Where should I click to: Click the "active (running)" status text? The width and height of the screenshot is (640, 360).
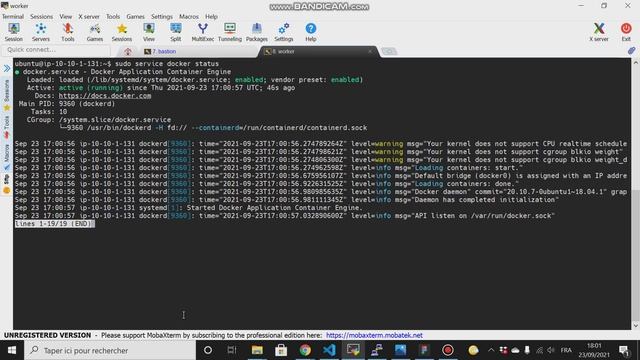91,88
